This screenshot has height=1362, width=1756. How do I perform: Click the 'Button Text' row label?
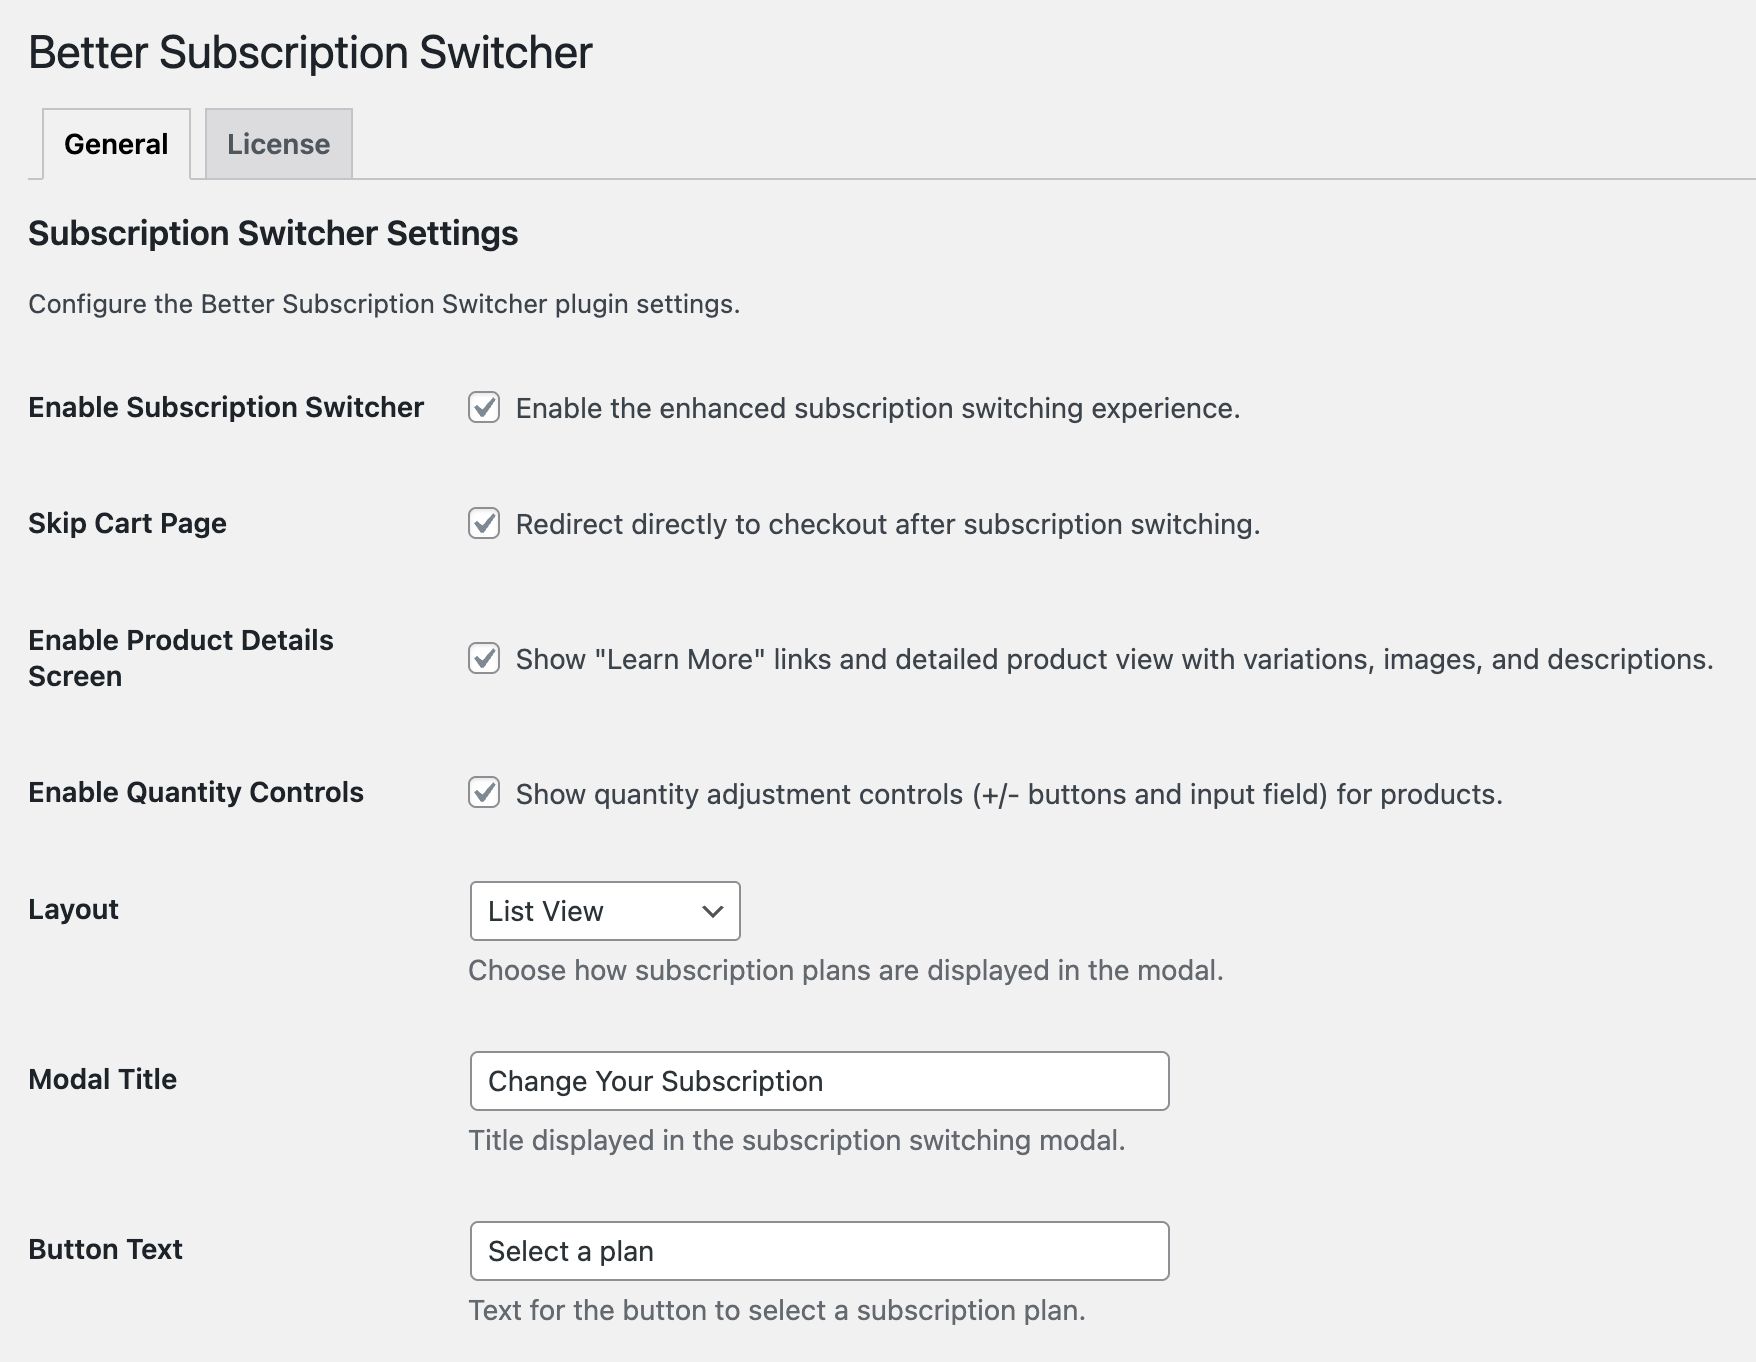(105, 1249)
